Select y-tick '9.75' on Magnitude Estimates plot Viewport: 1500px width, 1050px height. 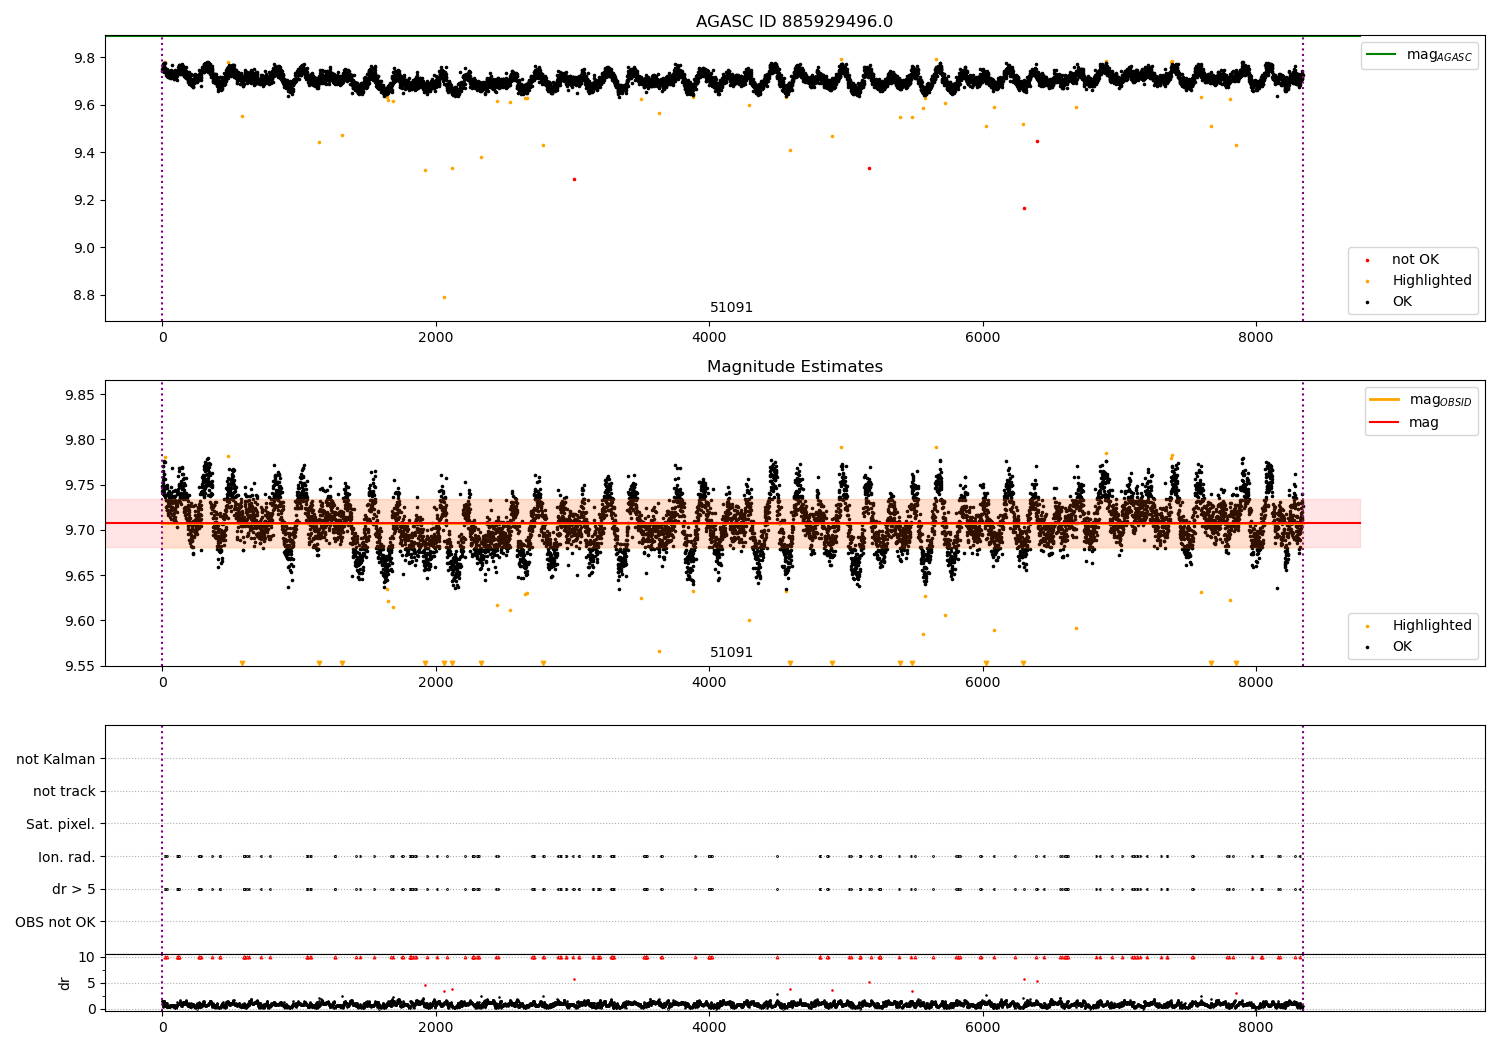[81, 486]
